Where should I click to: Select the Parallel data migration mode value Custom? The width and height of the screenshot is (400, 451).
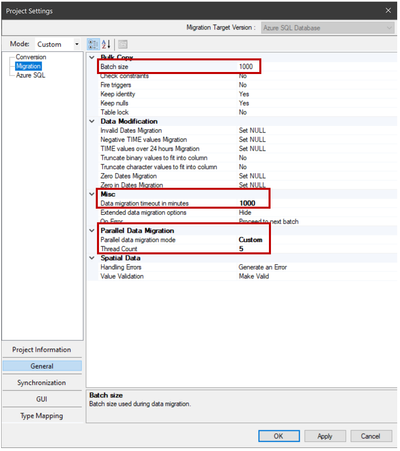[x=250, y=240]
